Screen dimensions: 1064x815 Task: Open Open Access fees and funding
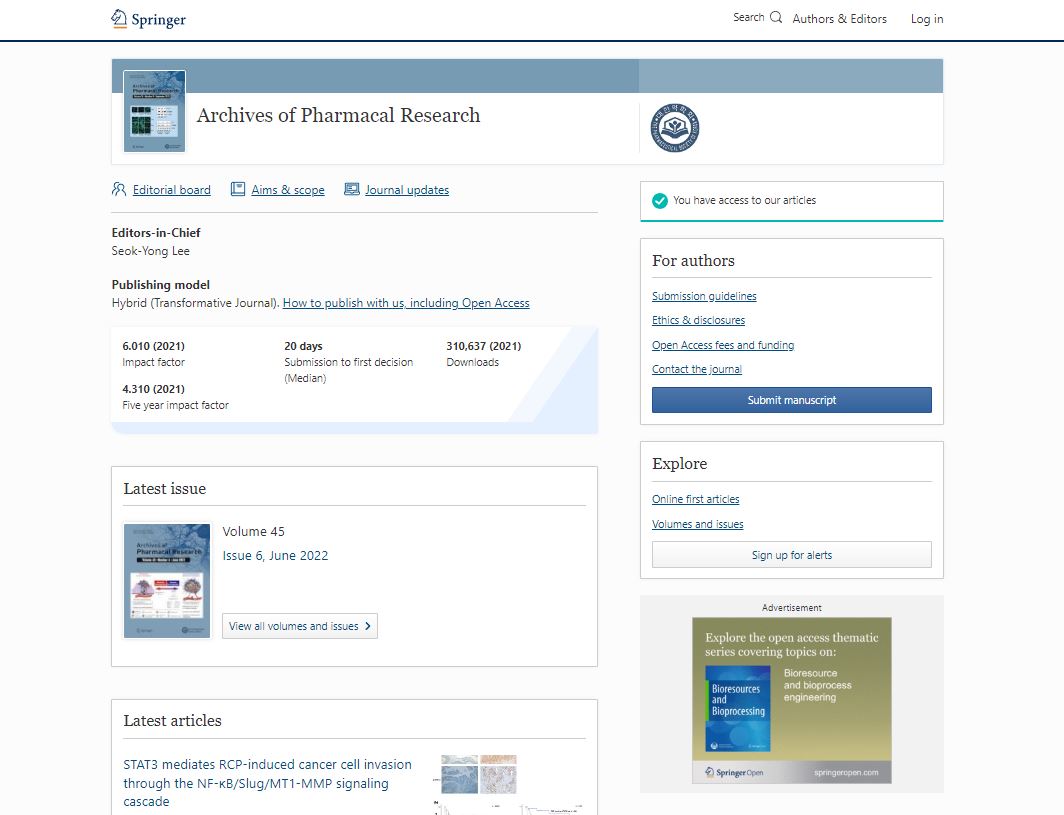click(x=723, y=345)
